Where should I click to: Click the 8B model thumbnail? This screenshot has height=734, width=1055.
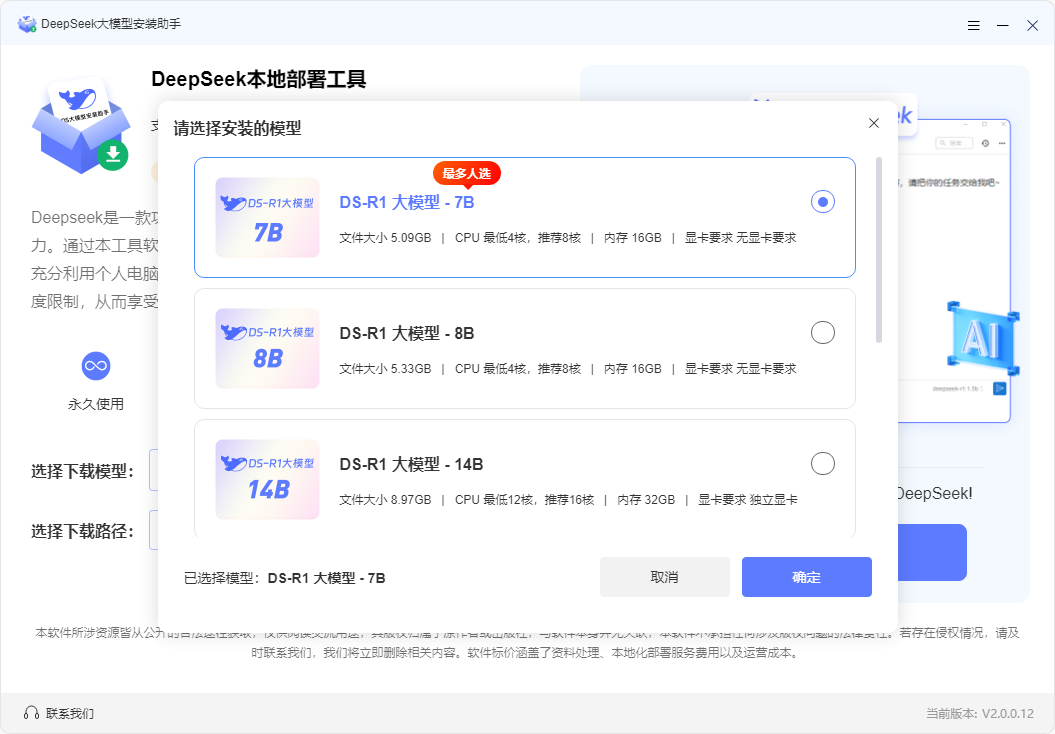(267, 348)
